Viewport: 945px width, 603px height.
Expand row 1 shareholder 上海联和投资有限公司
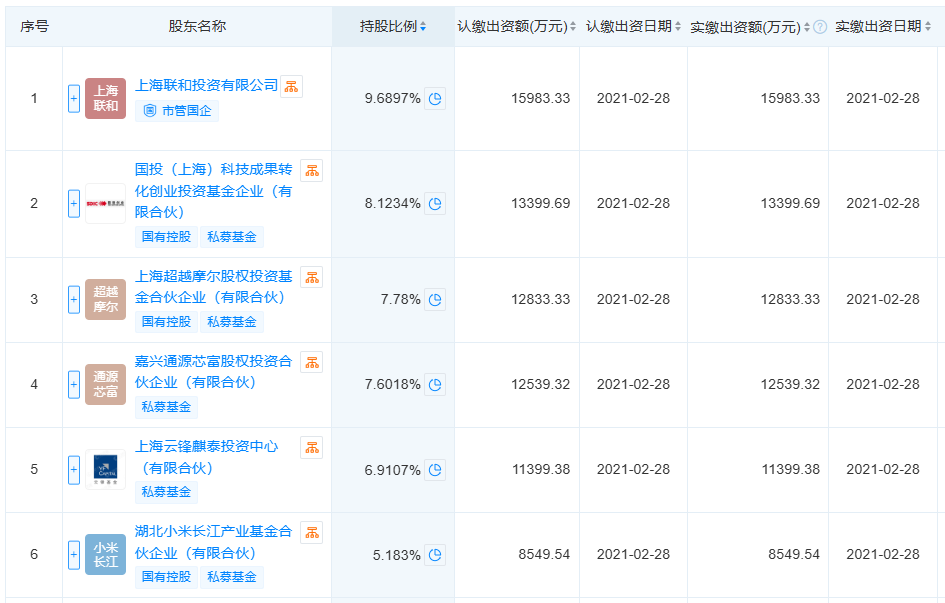pyautogui.click(x=74, y=98)
